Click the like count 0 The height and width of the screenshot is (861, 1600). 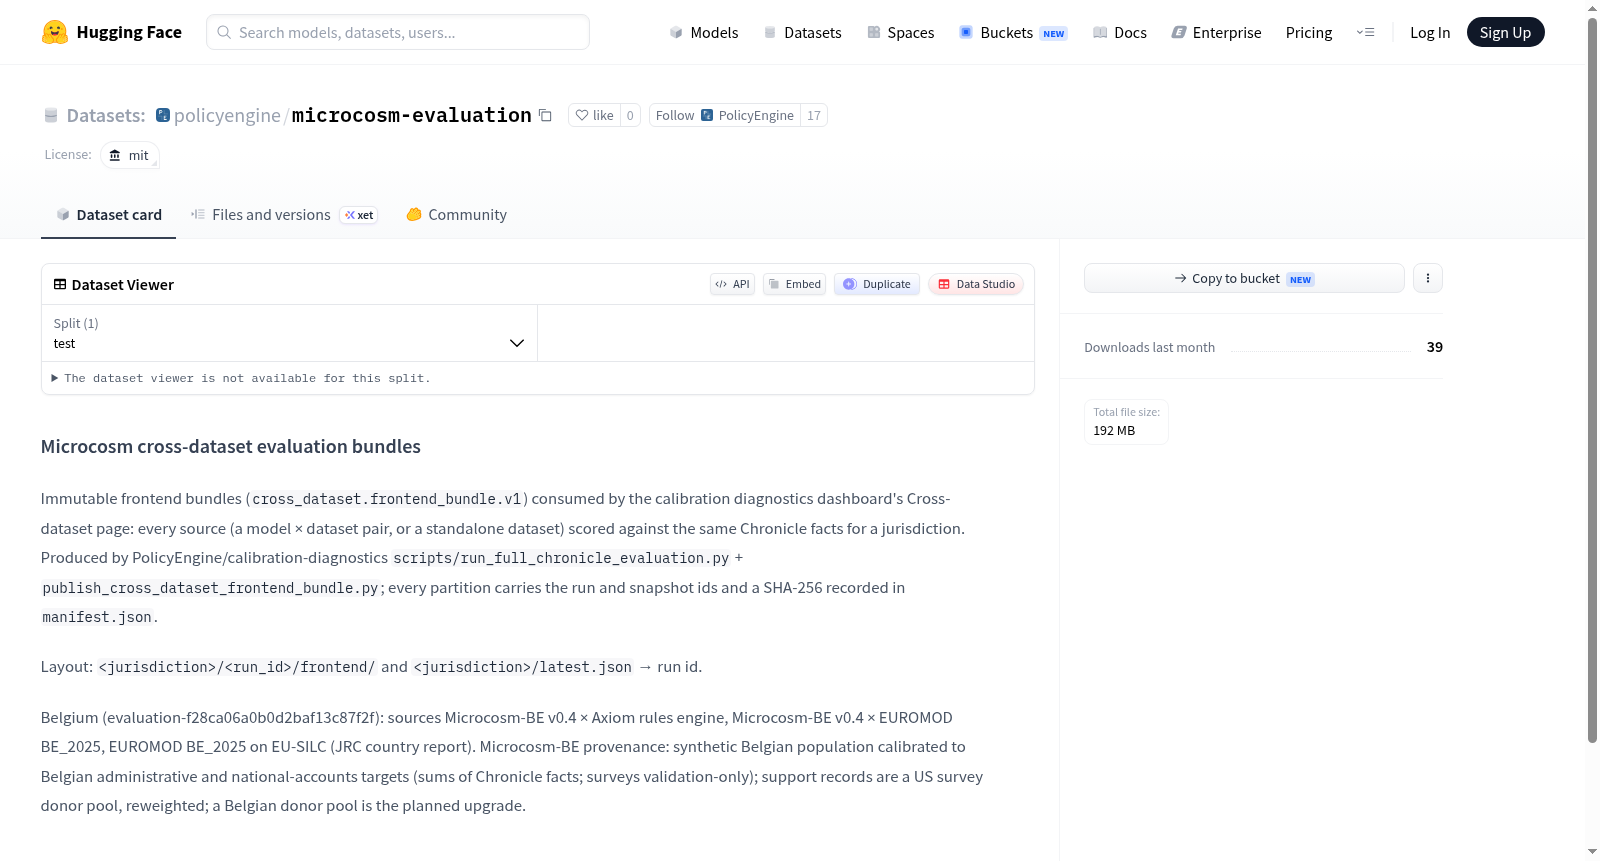point(630,115)
